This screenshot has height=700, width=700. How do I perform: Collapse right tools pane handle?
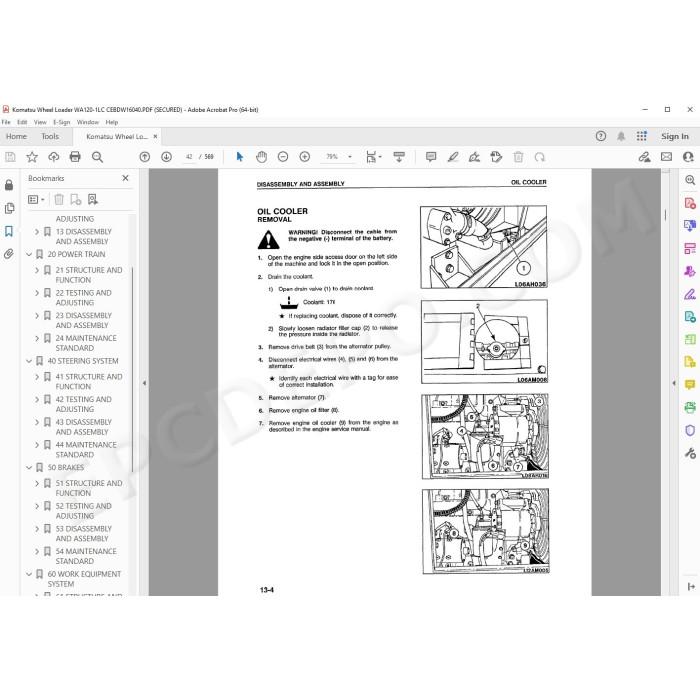click(674, 383)
